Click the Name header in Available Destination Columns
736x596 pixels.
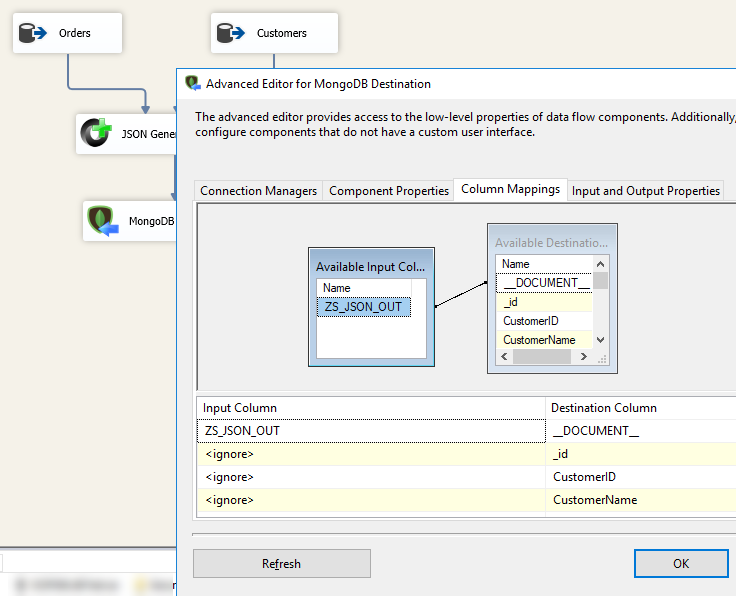[544, 264]
